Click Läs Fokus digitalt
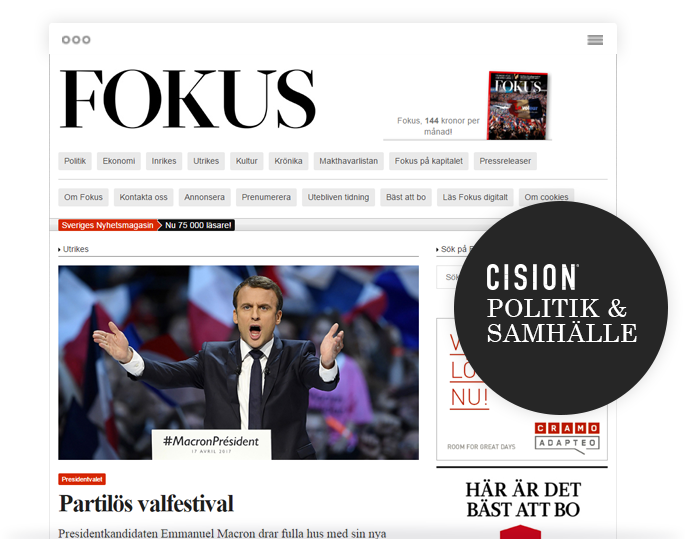Screen dimensions: 685x539 pyautogui.click(x=475, y=197)
